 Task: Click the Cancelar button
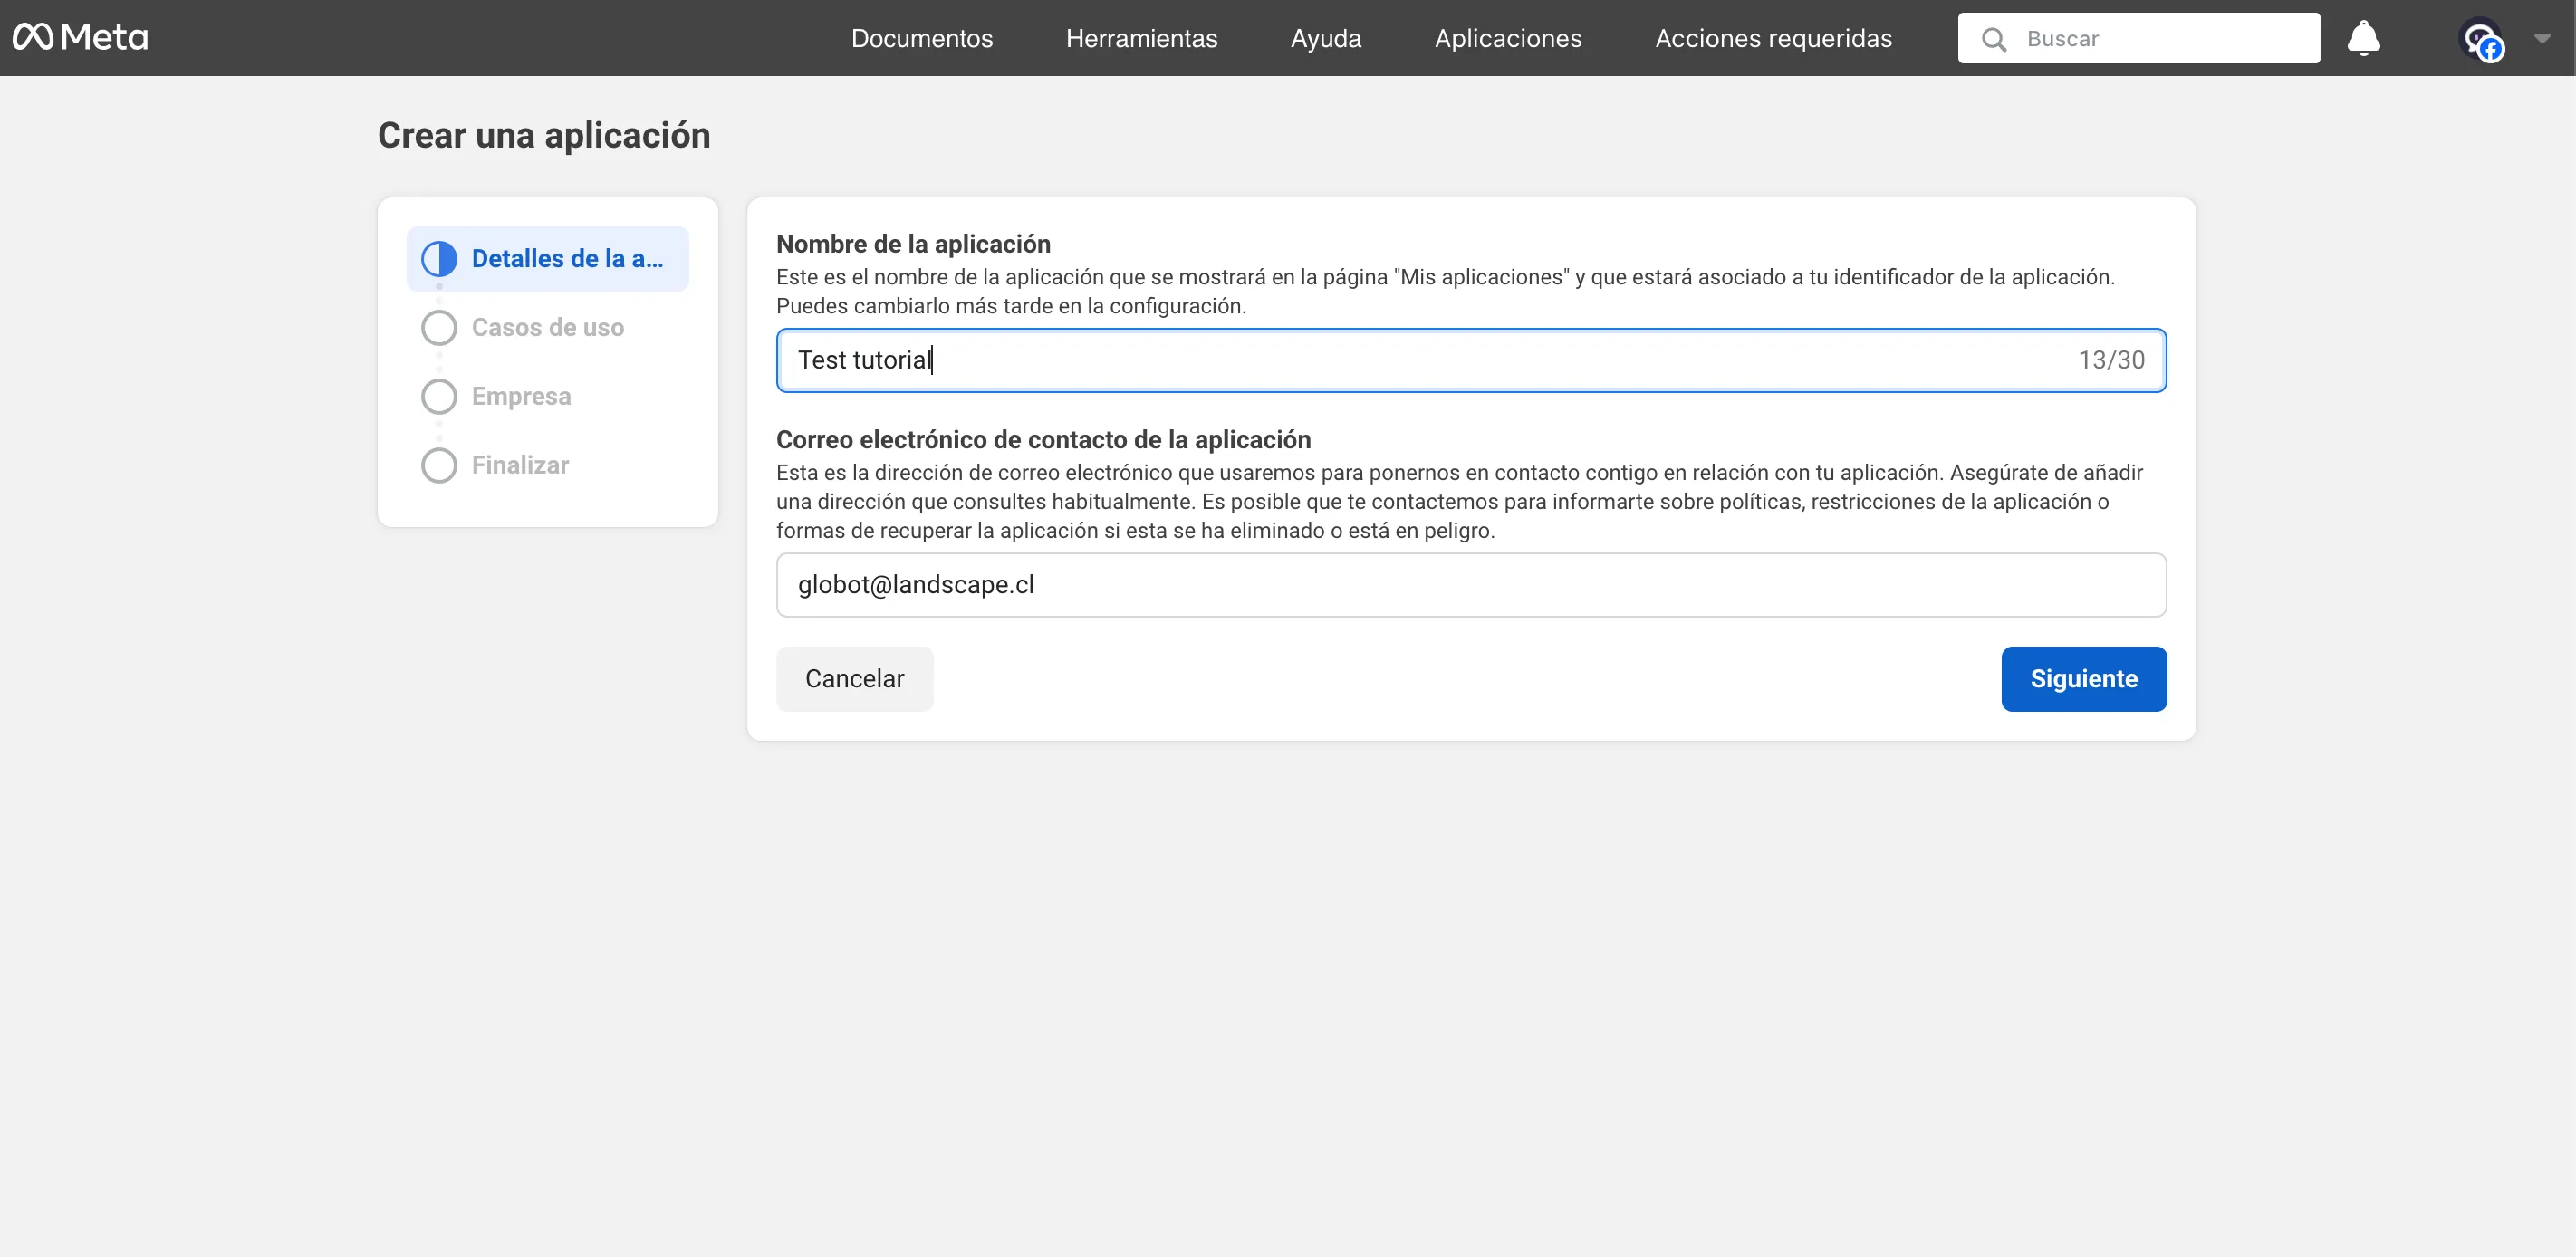point(854,678)
